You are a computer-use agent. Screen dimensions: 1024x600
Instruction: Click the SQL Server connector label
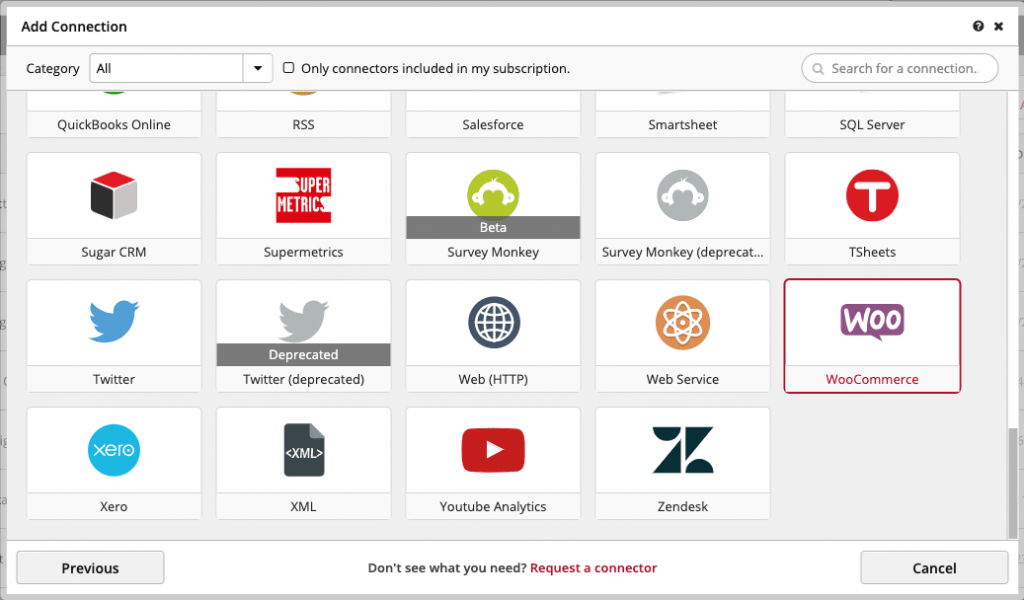tap(872, 125)
